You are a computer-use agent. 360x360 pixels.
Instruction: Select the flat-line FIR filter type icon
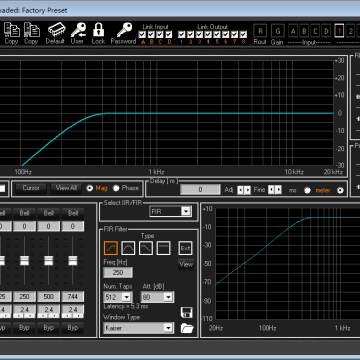tap(163, 248)
